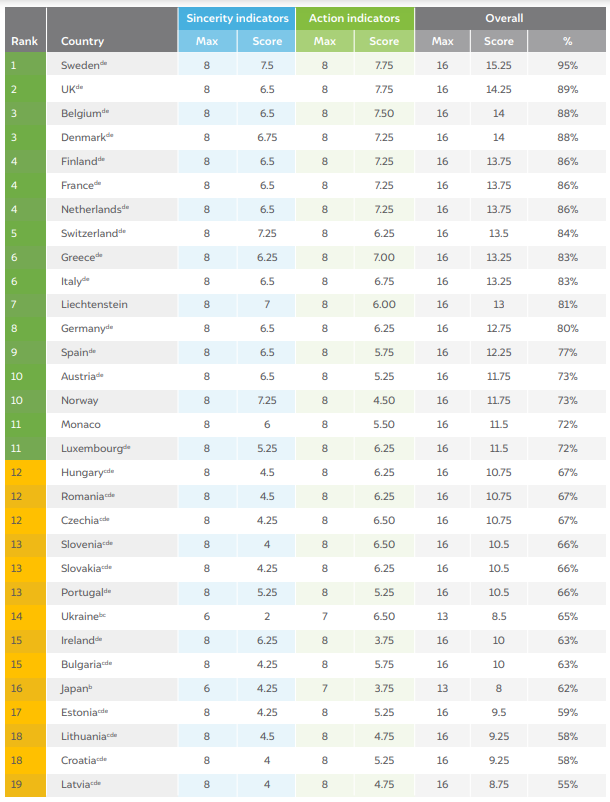
Task: Select the Overall column group header
Action: pyautogui.click(x=504, y=18)
